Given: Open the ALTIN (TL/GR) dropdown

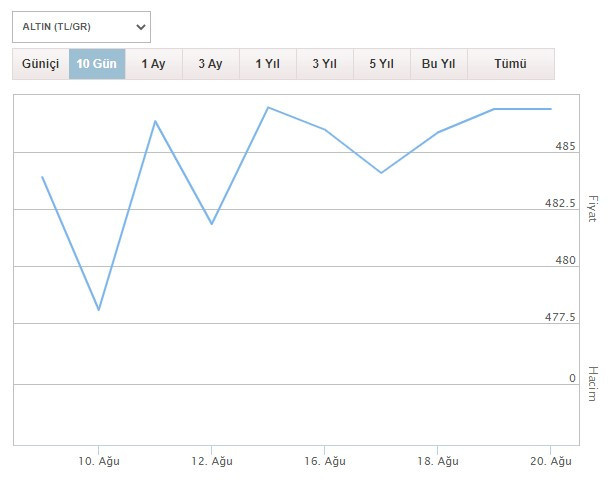Looking at the screenshot, I should point(81,27).
